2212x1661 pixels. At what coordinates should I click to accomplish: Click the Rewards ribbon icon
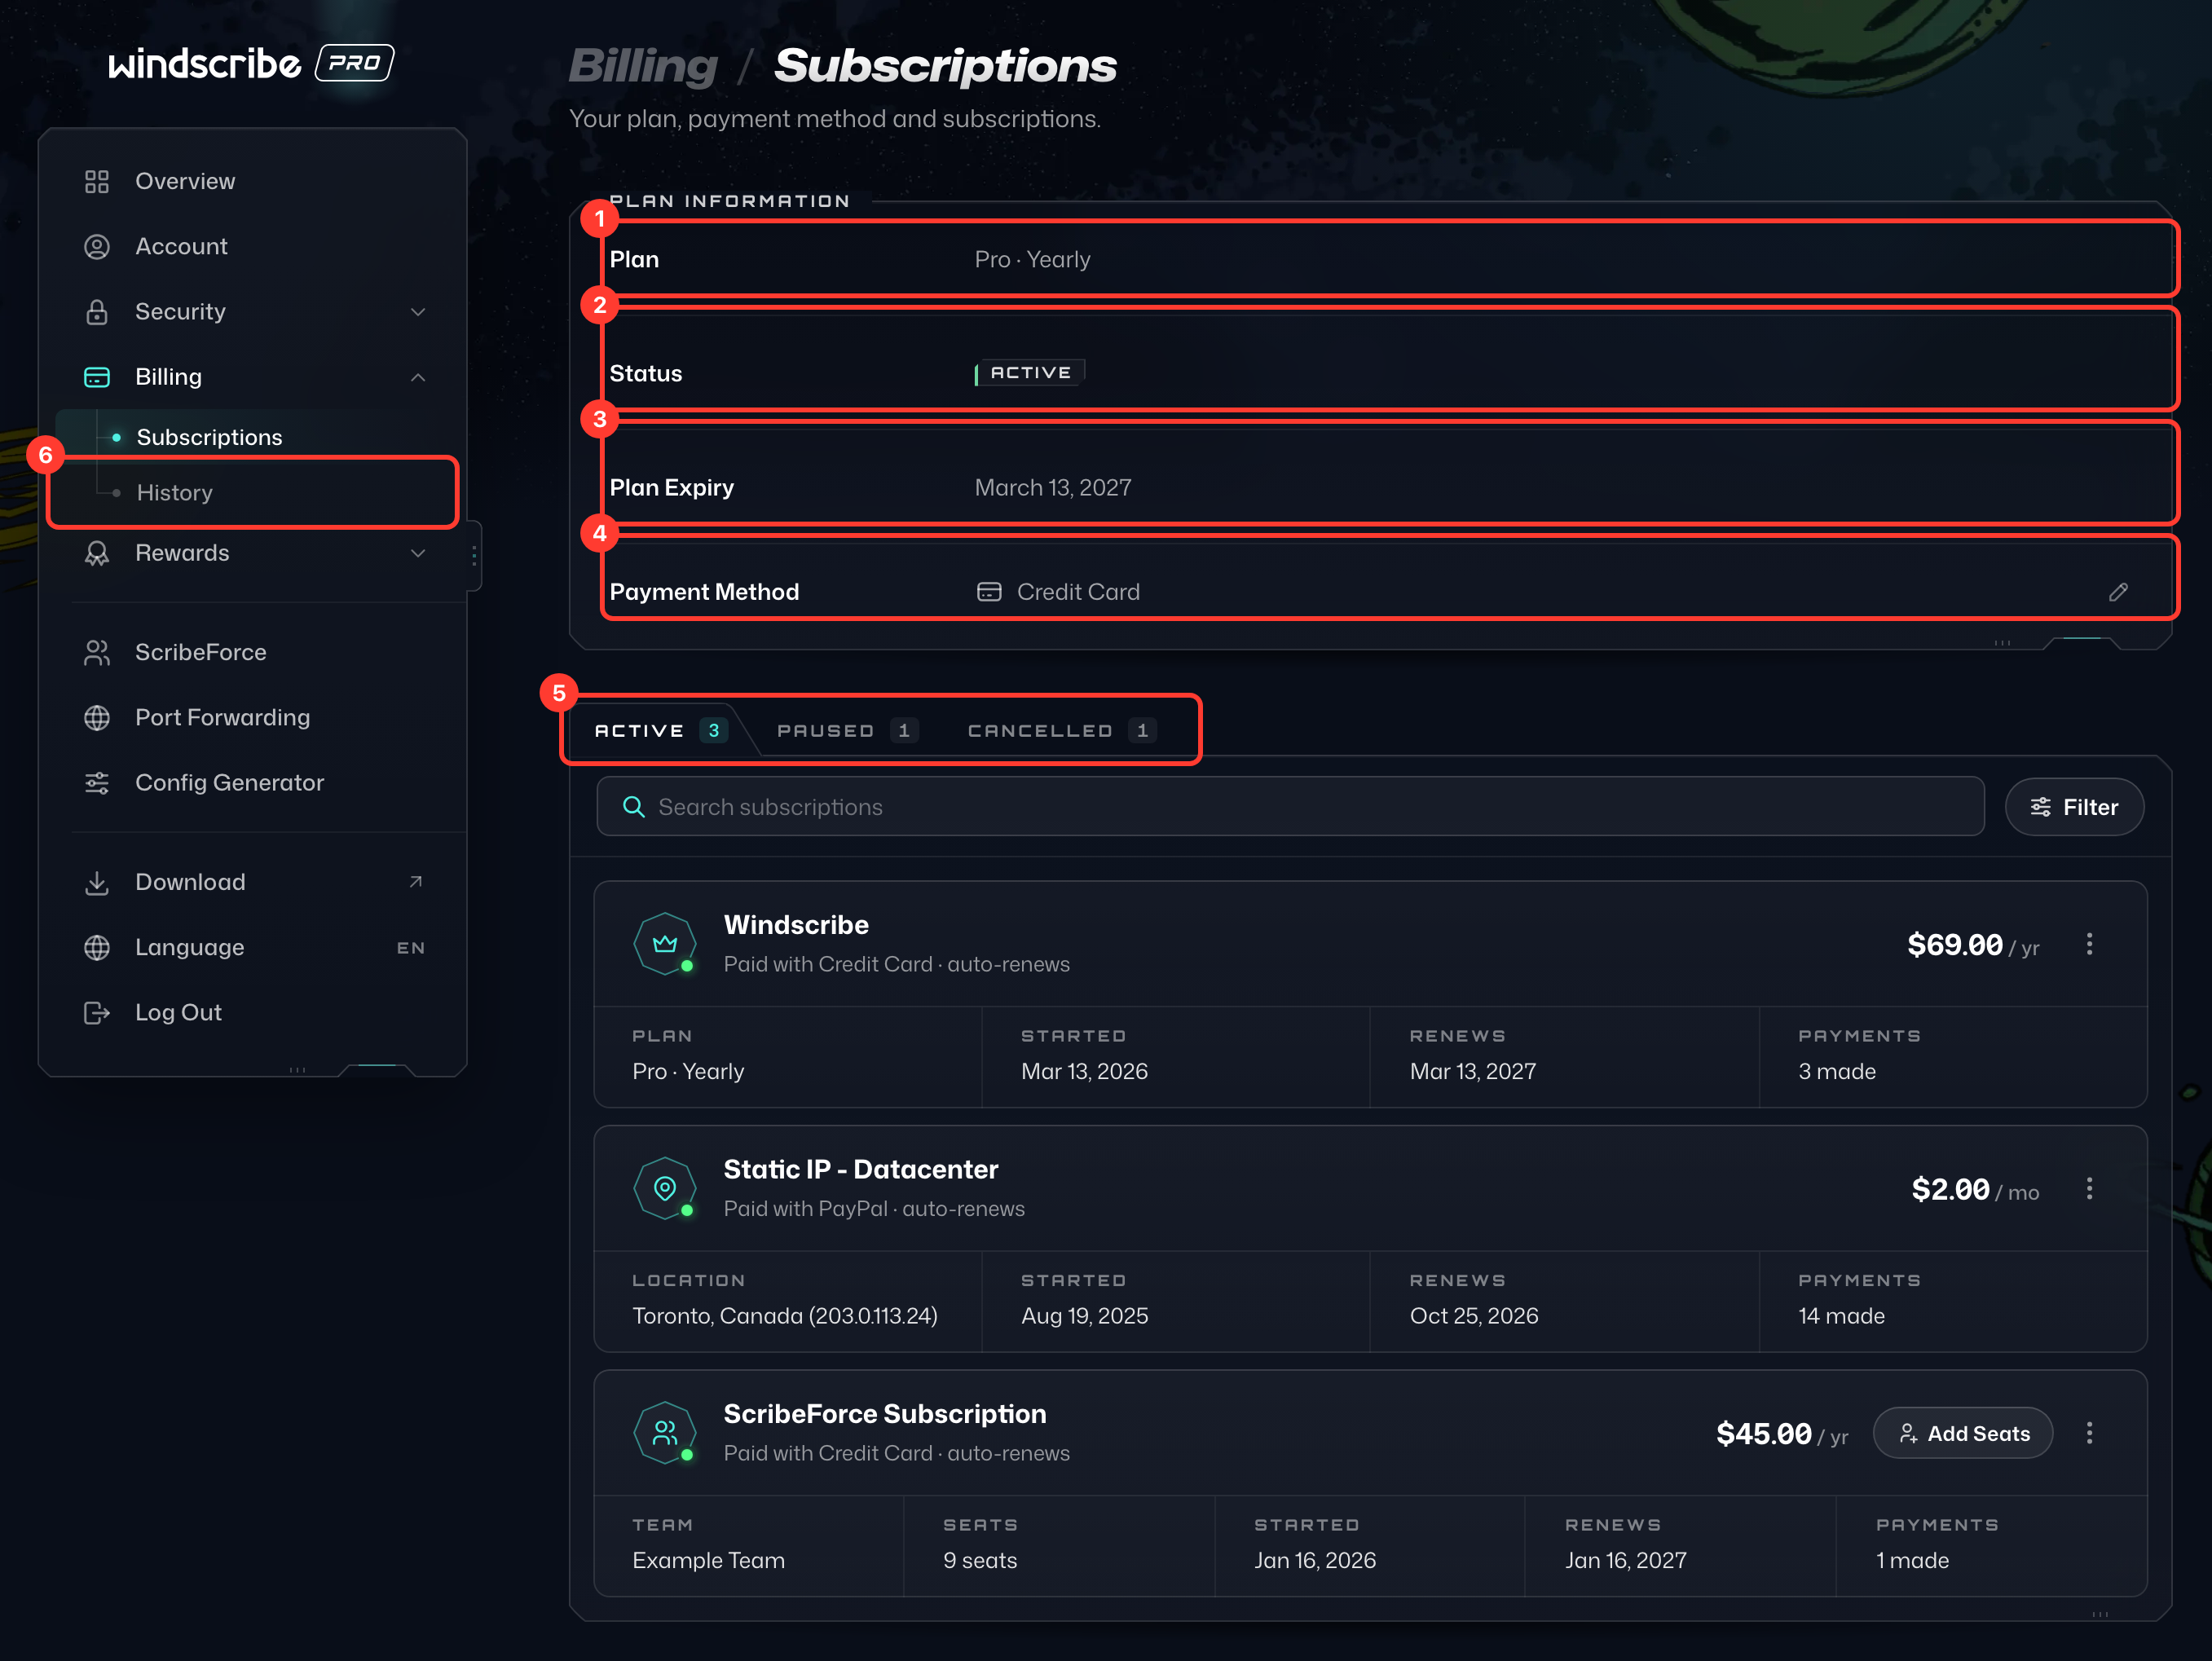click(x=97, y=553)
